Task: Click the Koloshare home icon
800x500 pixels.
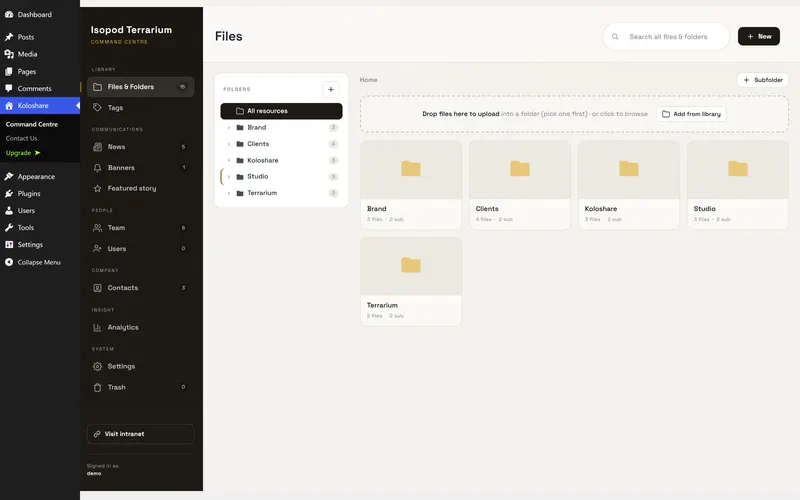Action: [9, 106]
